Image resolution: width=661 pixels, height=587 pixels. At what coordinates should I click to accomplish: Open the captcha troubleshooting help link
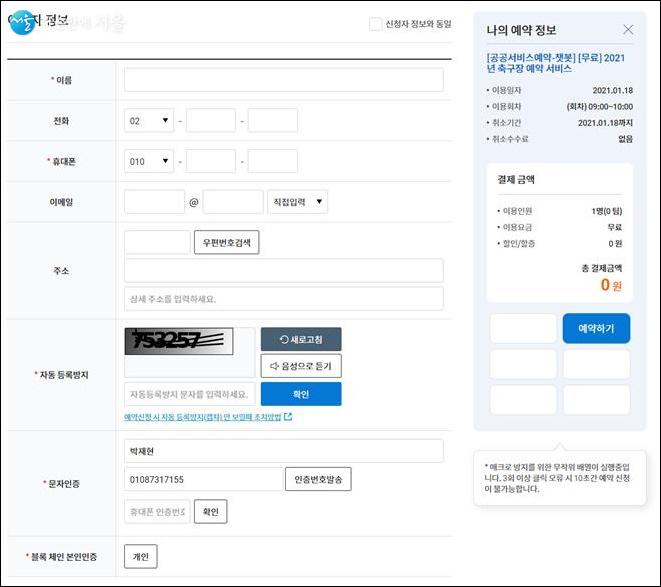[x=202, y=417]
